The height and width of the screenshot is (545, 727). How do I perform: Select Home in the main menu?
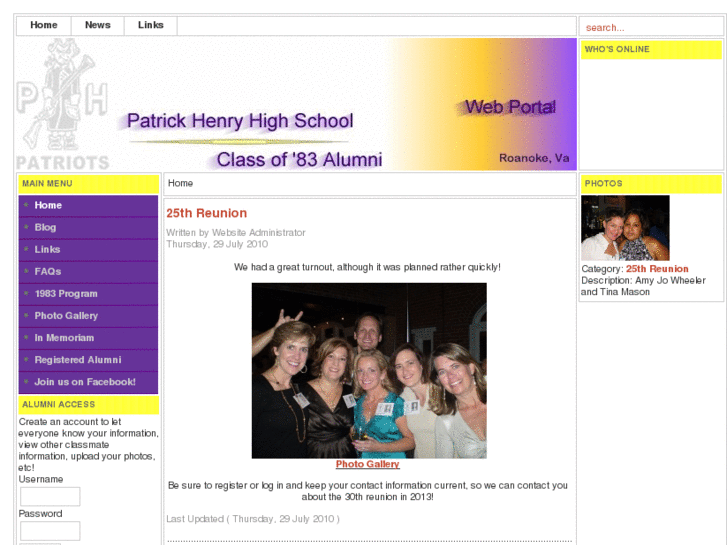pos(88,205)
